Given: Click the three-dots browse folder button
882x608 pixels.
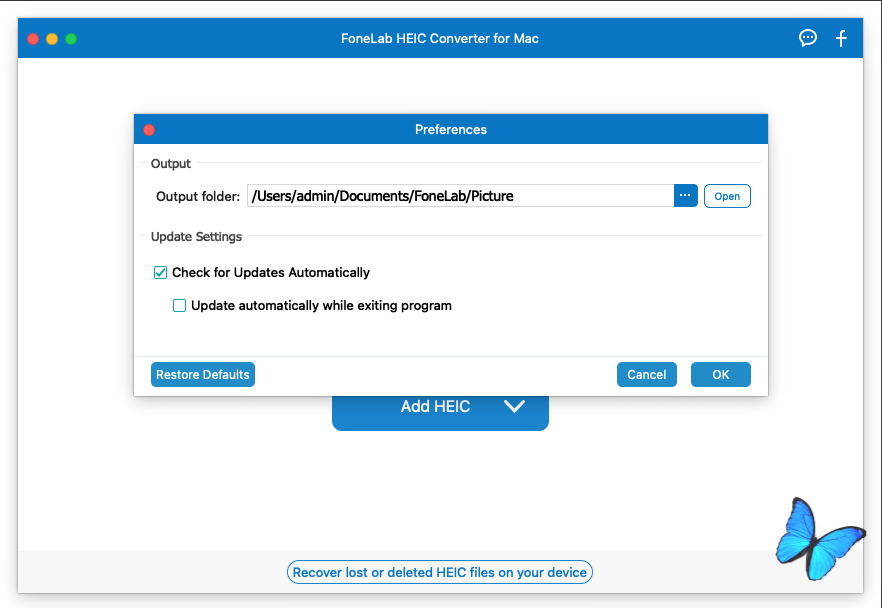Looking at the screenshot, I should coord(685,196).
